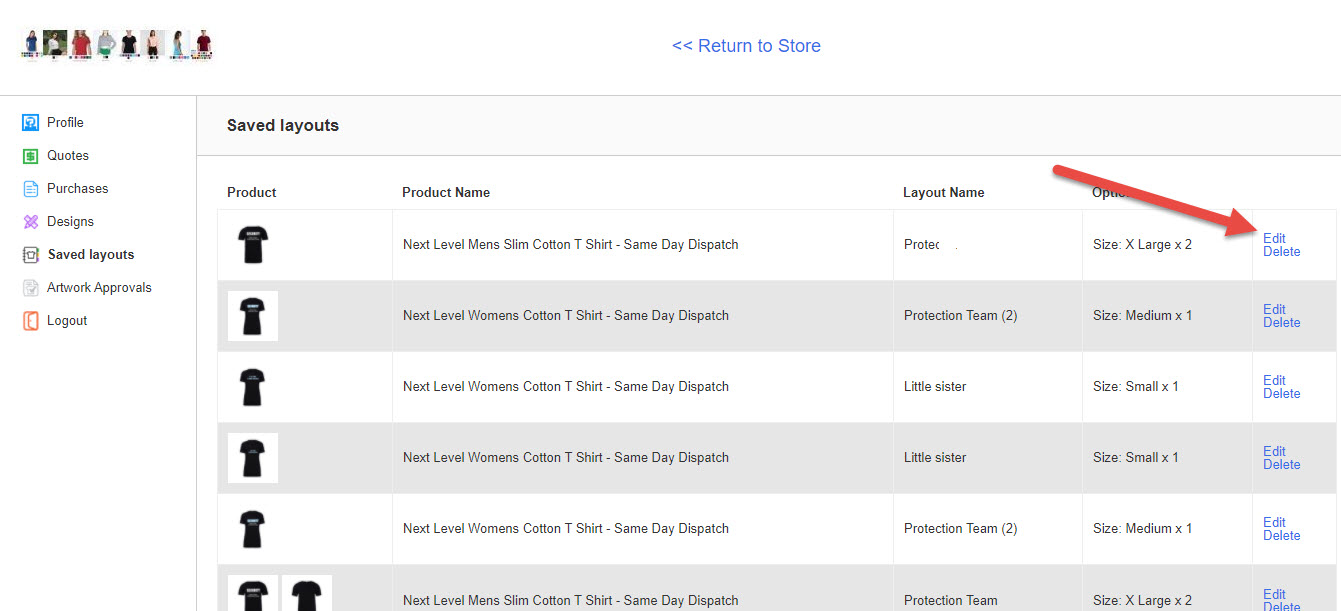Click the first row black T-shirt thumbnail
This screenshot has width=1341, height=611.
click(252, 245)
